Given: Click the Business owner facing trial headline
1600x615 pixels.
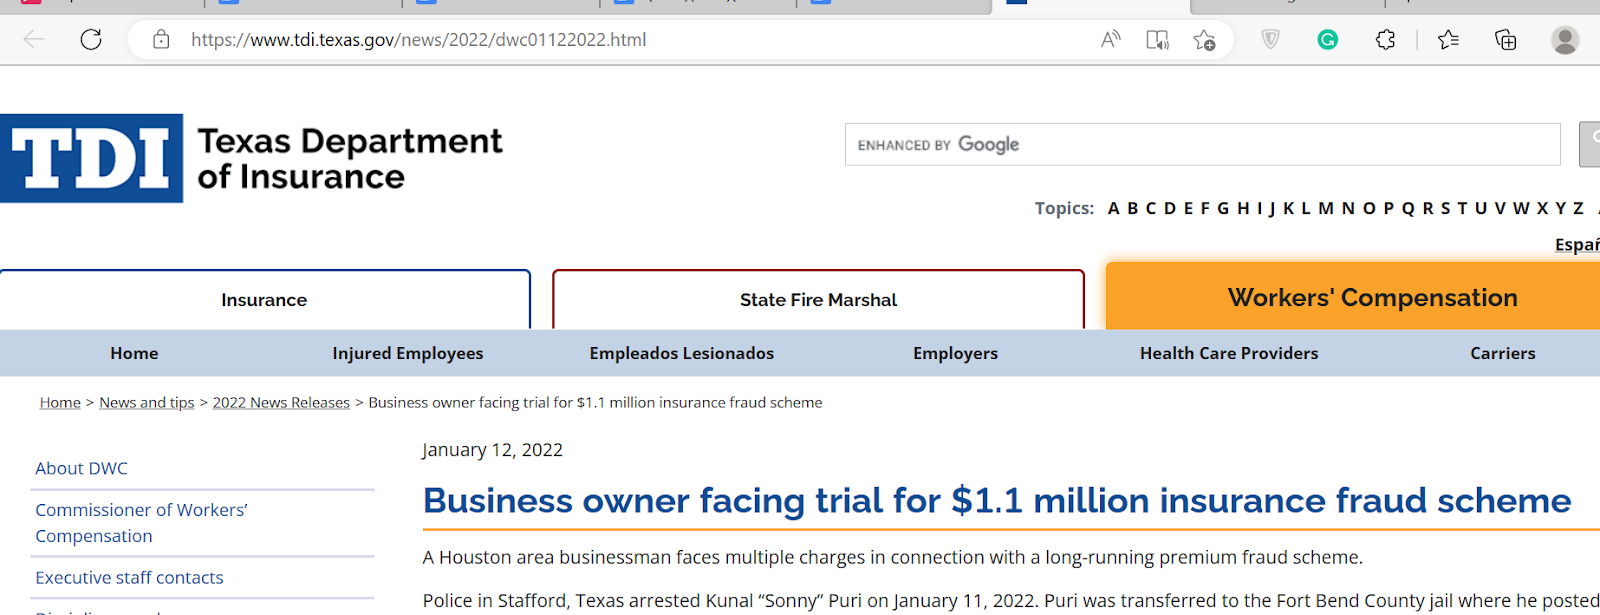Looking at the screenshot, I should [997, 500].
